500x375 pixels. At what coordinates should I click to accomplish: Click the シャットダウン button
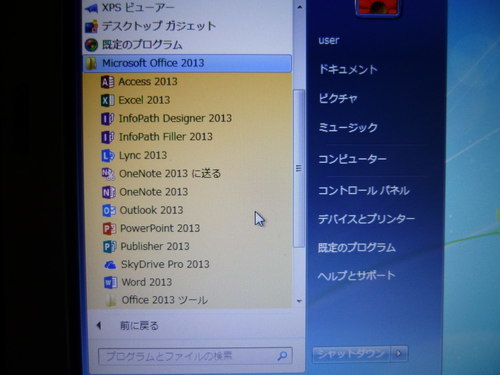(x=351, y=353)
